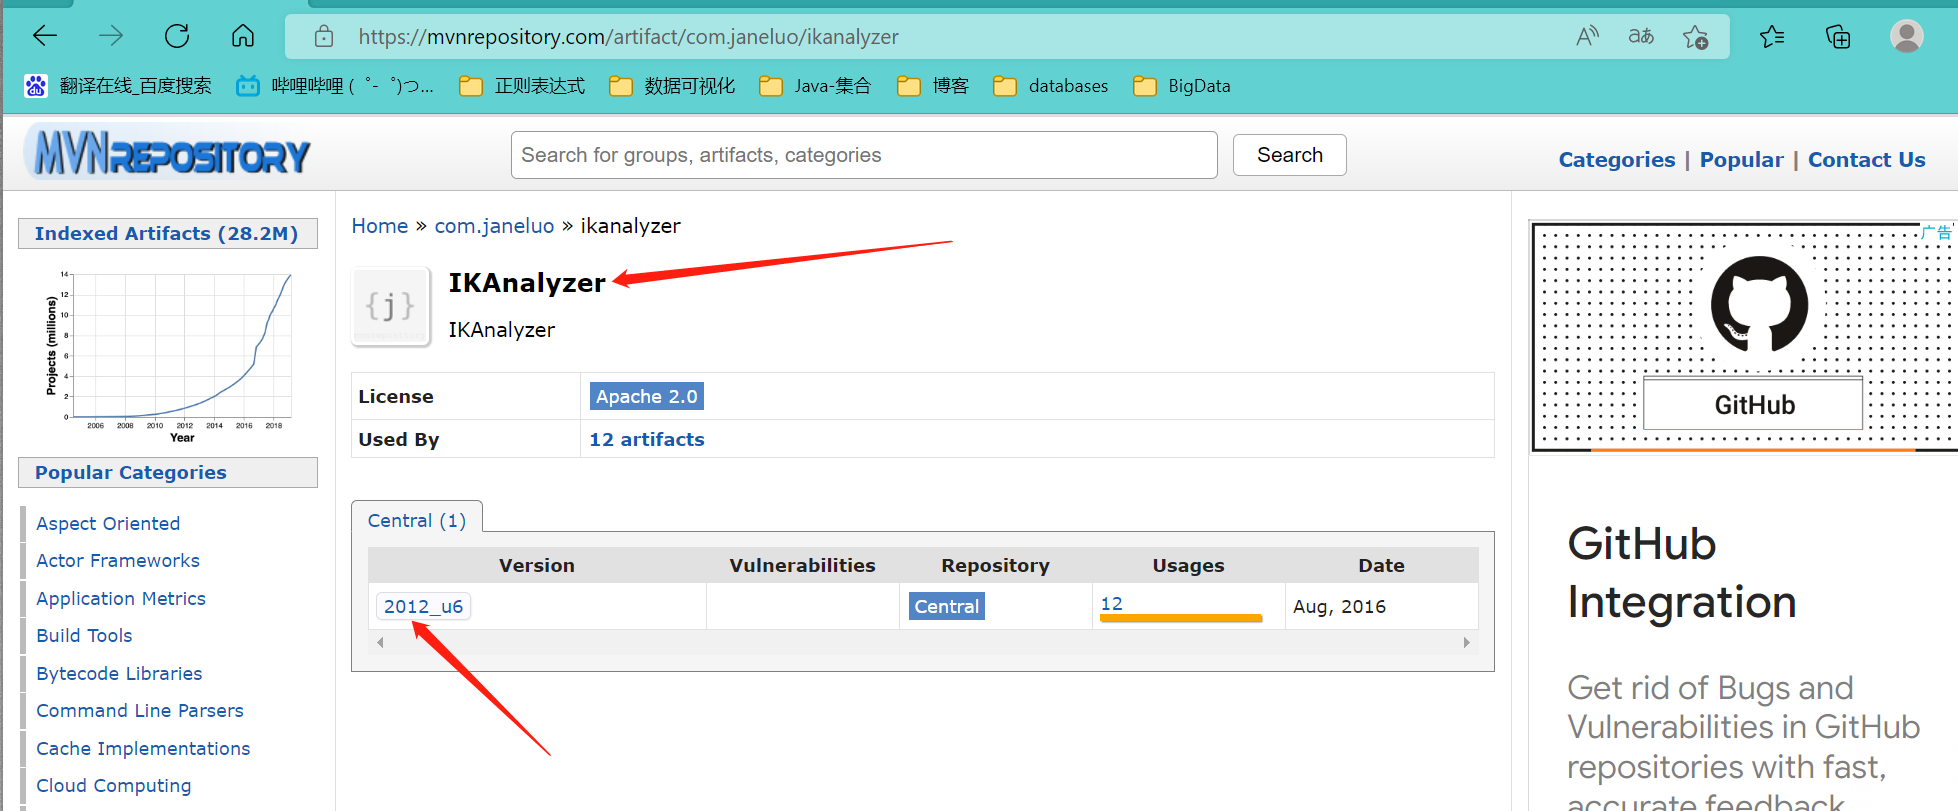Open Build Tools category

tap(84, 635)
